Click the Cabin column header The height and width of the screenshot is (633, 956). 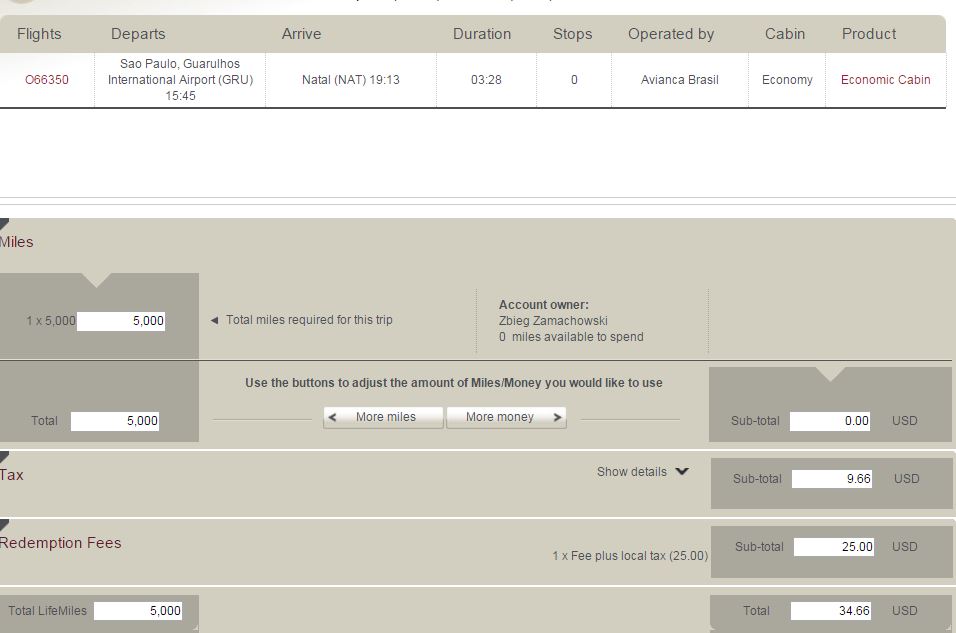click(x=785, y=34)
